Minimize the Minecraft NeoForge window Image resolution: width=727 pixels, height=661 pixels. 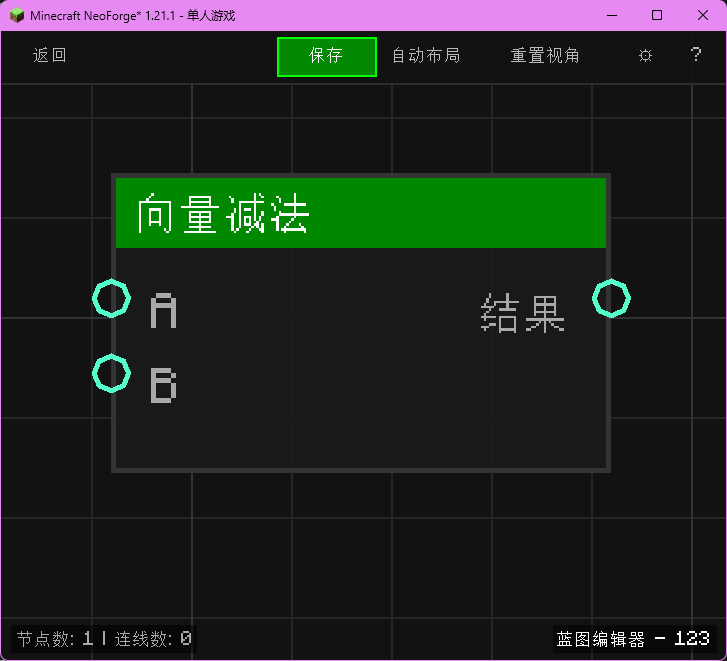click(611, 15)
